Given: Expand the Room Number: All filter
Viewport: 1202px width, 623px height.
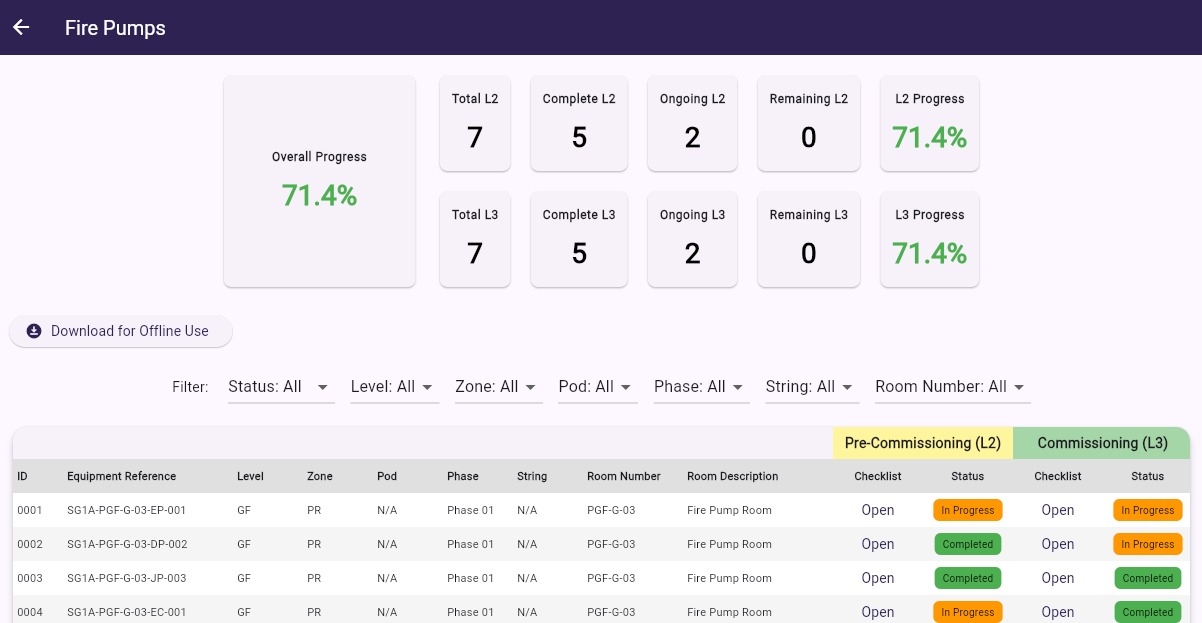Looking at the screenshot, I should [x=952, y=387].
